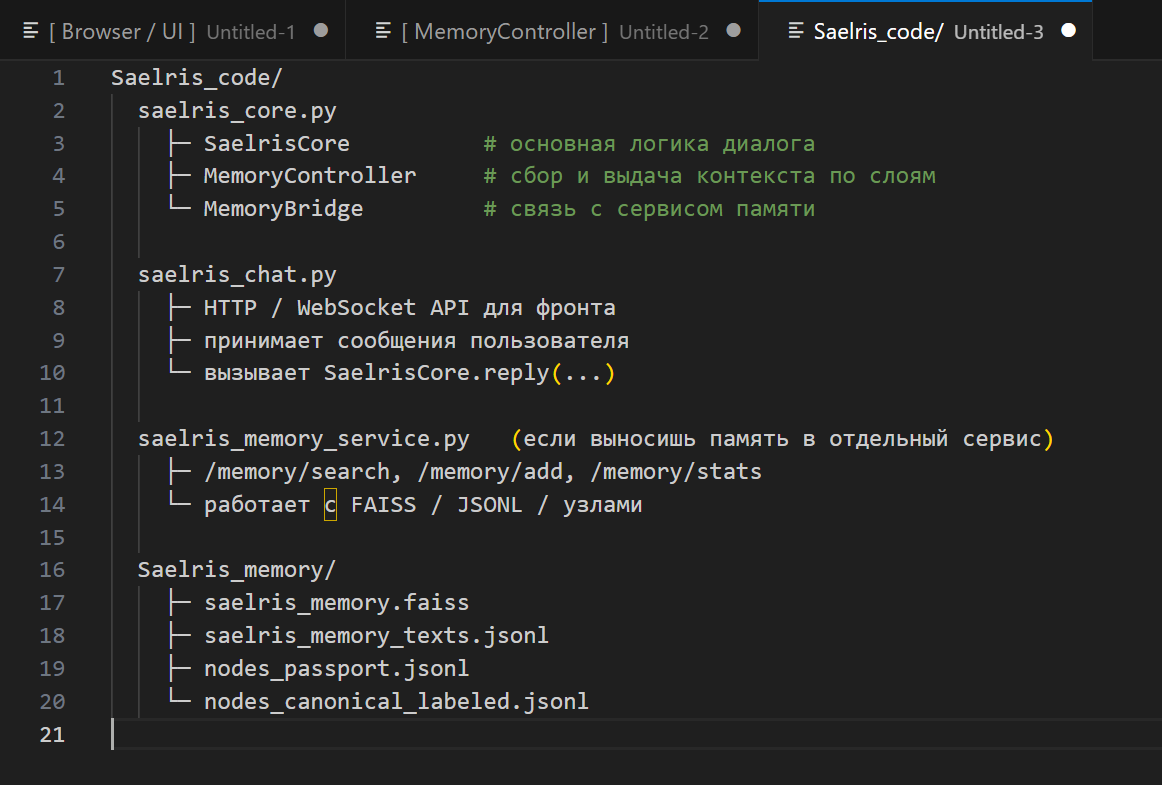The width and height of the screenshot is (1162, 785).
Task: Click the word 'FAISS' on line 14
Action: point(383,505)
